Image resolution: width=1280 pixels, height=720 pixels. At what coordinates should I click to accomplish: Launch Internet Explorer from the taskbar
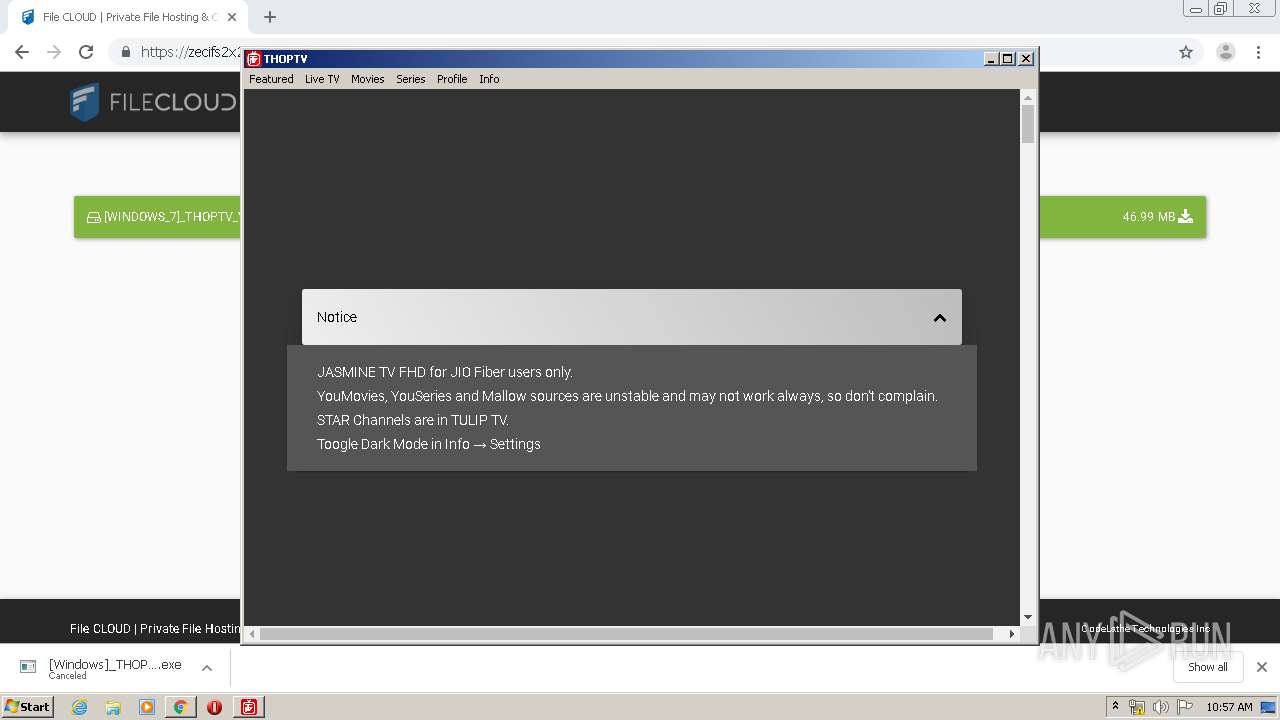tap(79, 707)
